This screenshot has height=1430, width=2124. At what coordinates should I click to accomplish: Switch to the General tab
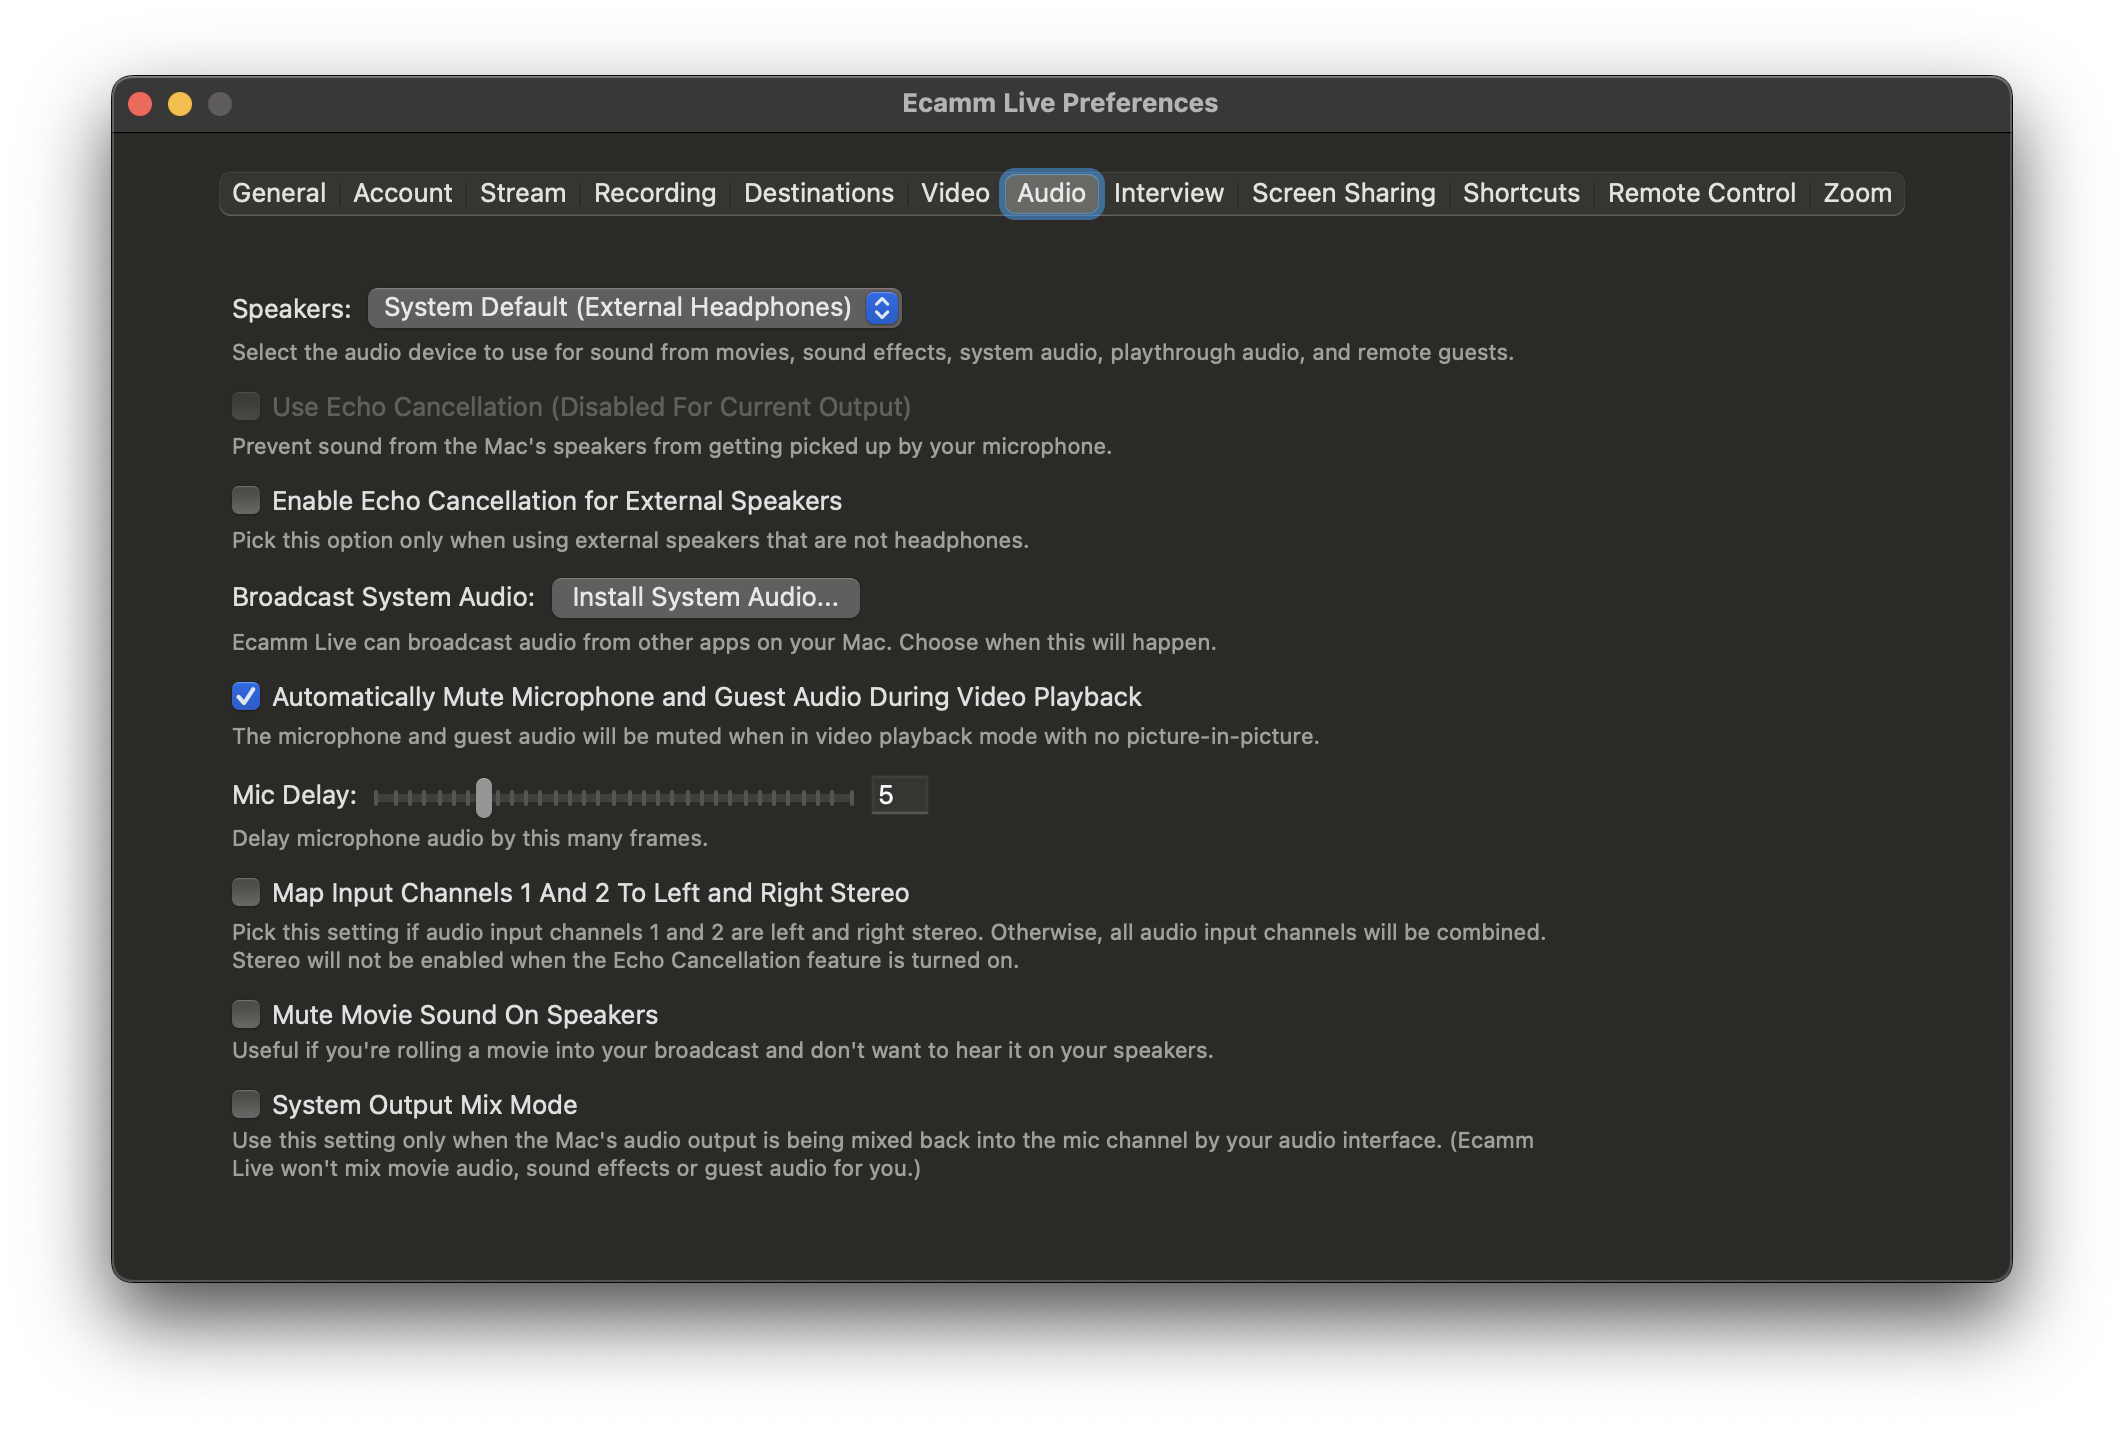[x=279, y=193]
